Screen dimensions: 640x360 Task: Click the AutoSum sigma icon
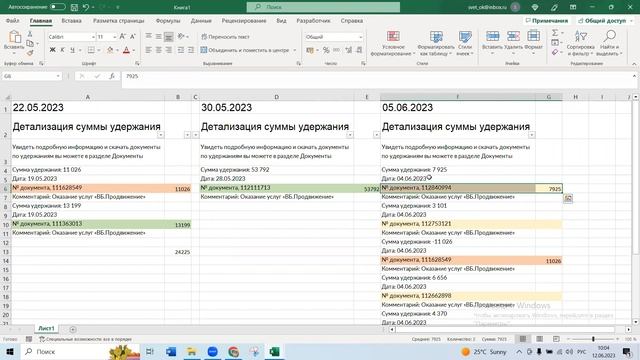pyautogui.click(x=555, y=33)
